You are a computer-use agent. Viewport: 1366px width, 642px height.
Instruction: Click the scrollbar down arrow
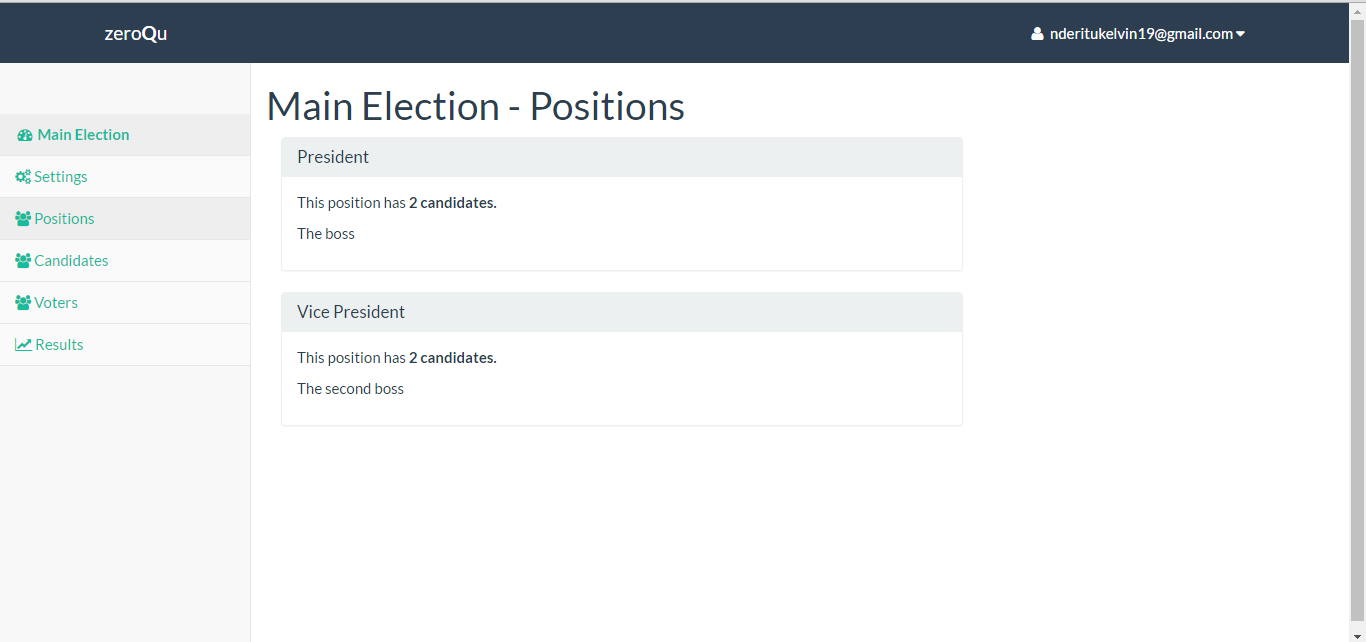point(1357,635)
